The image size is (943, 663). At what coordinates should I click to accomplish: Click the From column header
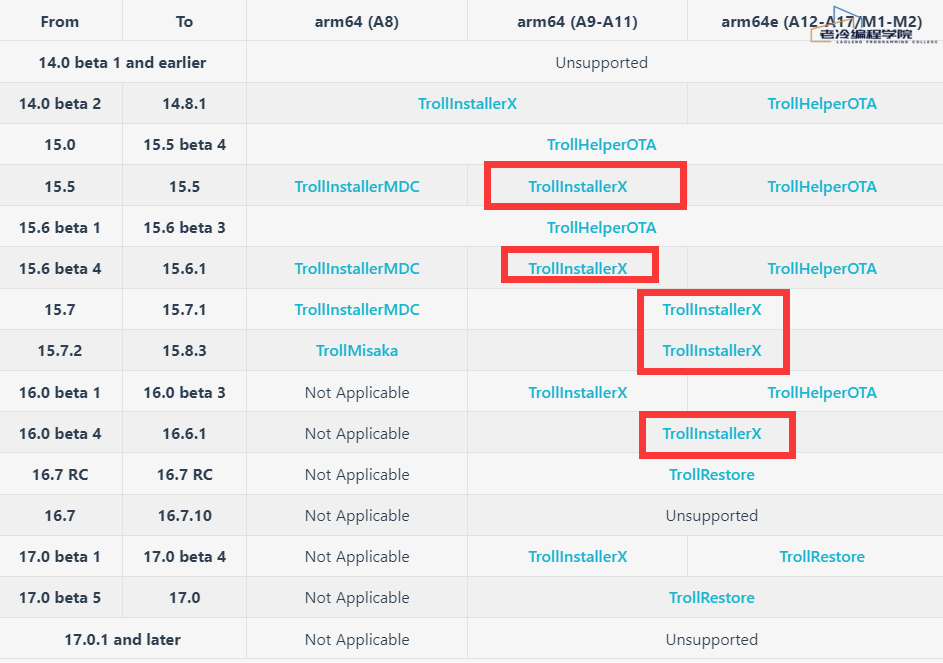click(60, 22)
